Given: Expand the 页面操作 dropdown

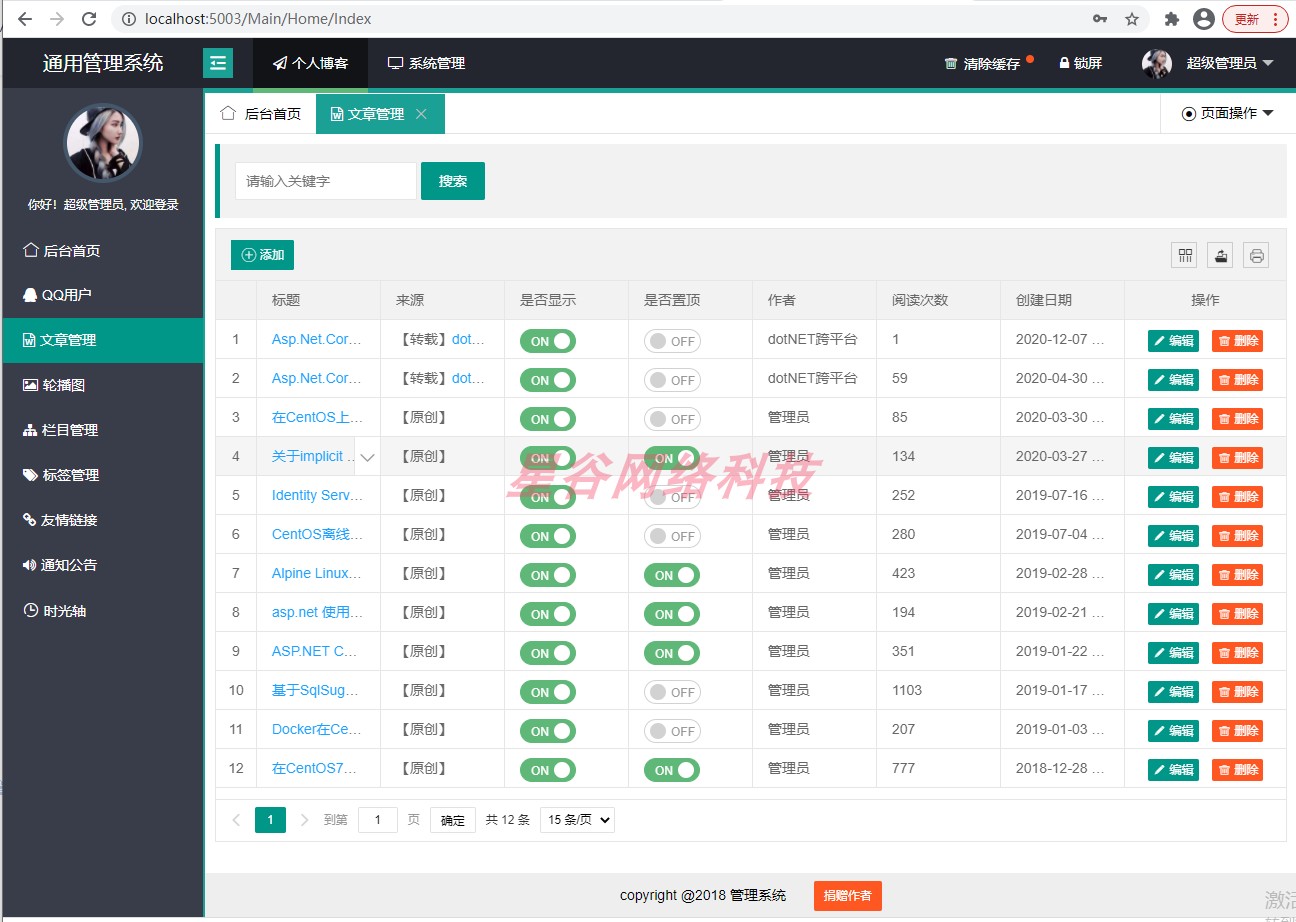Looking at the screenshot, I should click(1227, 113).
